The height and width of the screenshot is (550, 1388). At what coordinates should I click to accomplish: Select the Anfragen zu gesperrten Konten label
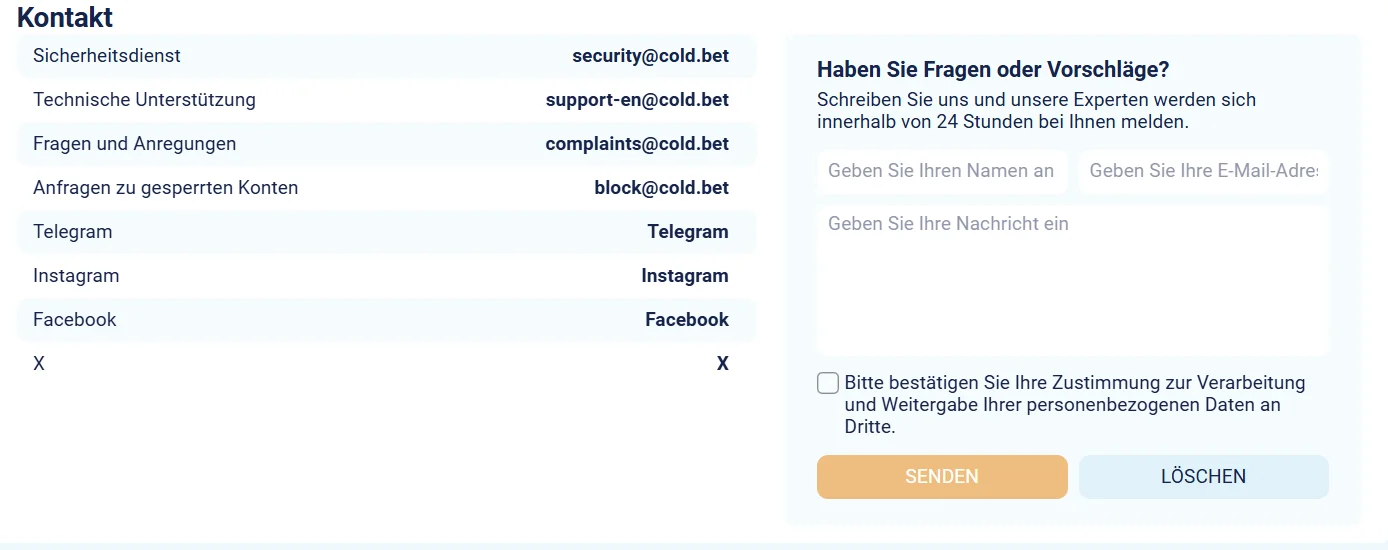[x=165, y=188]
